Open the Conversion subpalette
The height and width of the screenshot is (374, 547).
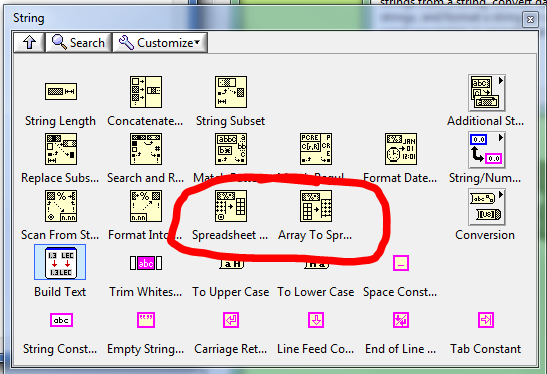click(487, 207)
